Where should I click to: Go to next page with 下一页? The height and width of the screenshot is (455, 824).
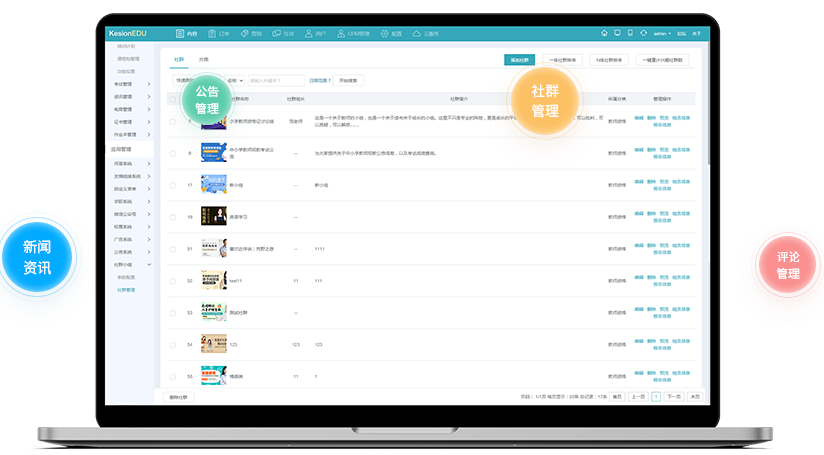pyautogui.click(x=674, y=397)
